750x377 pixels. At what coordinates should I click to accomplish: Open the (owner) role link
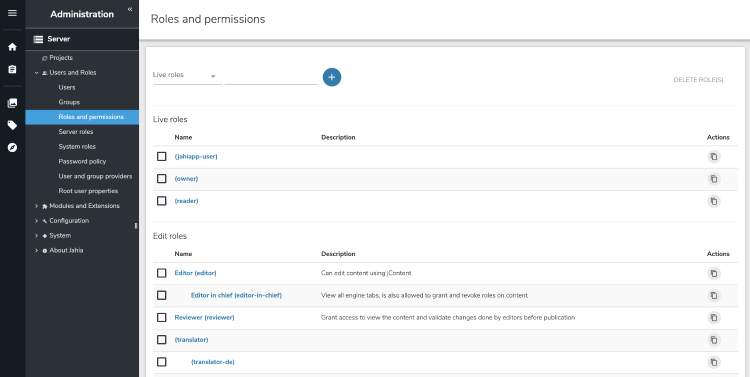pos(186,178)
